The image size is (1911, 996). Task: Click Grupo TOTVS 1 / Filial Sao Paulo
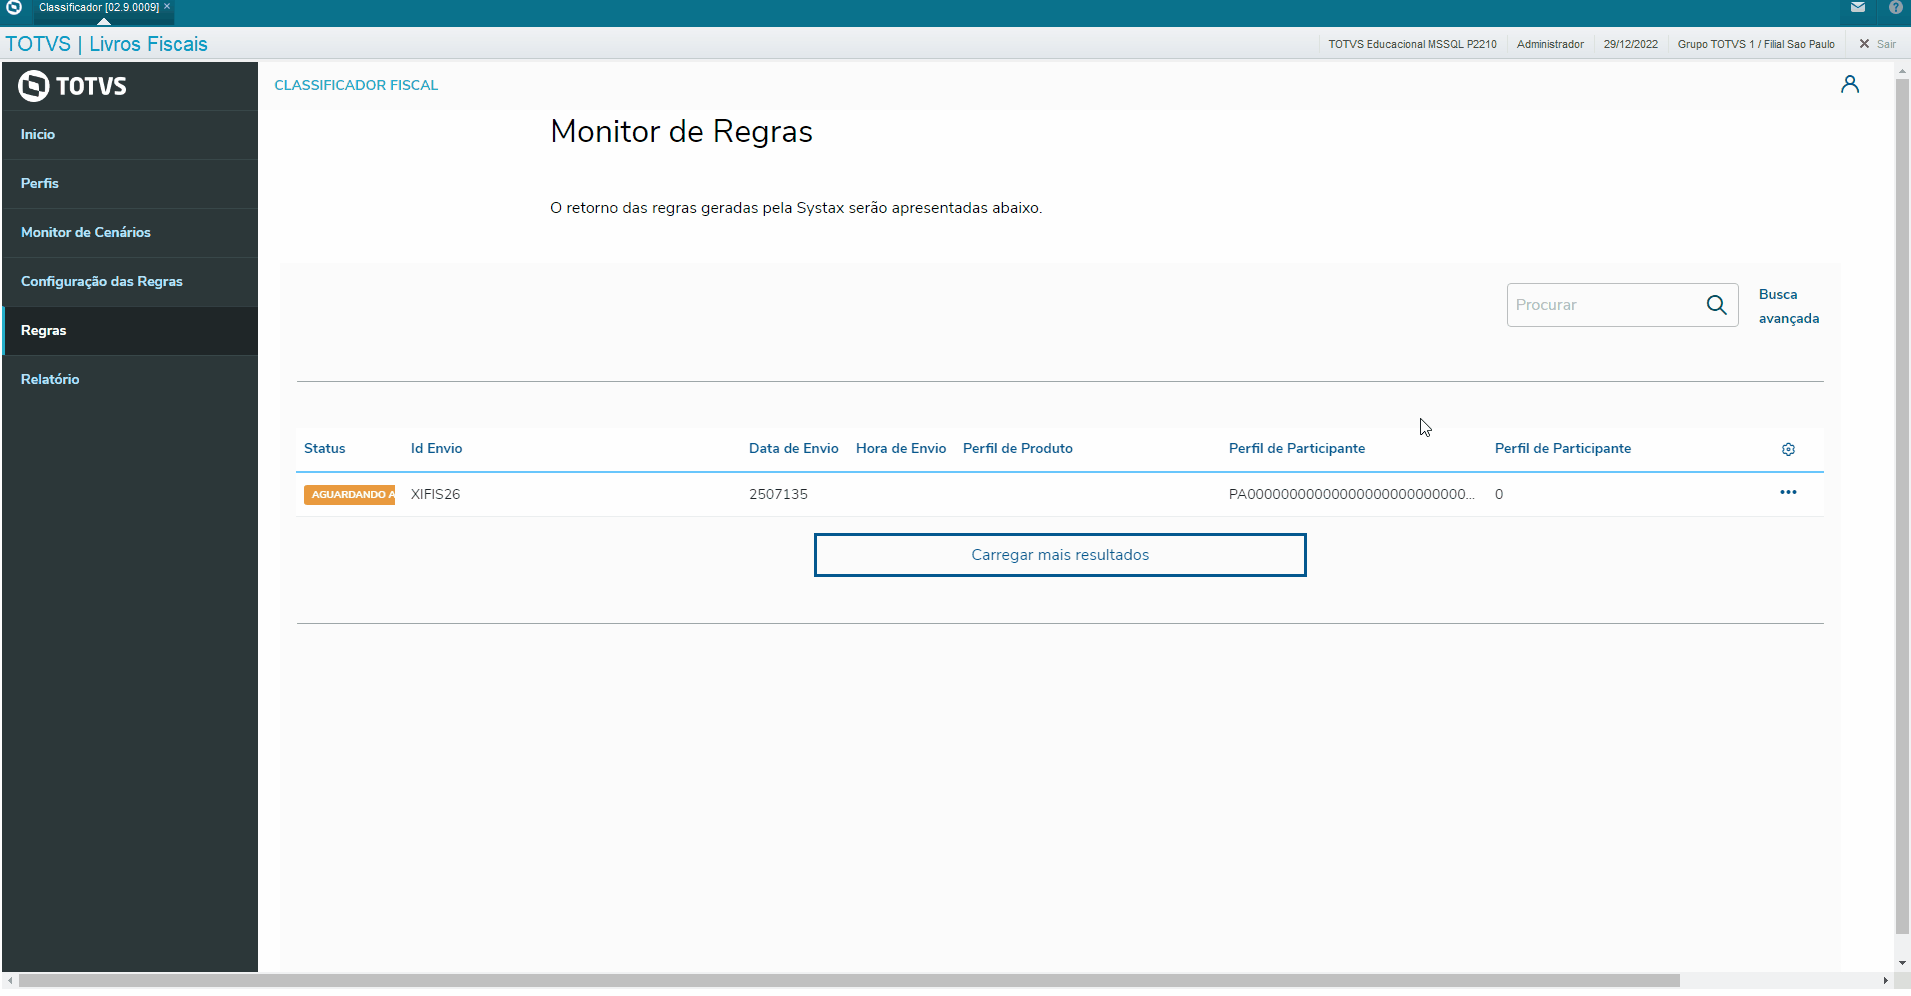(x=1756, y=45)
